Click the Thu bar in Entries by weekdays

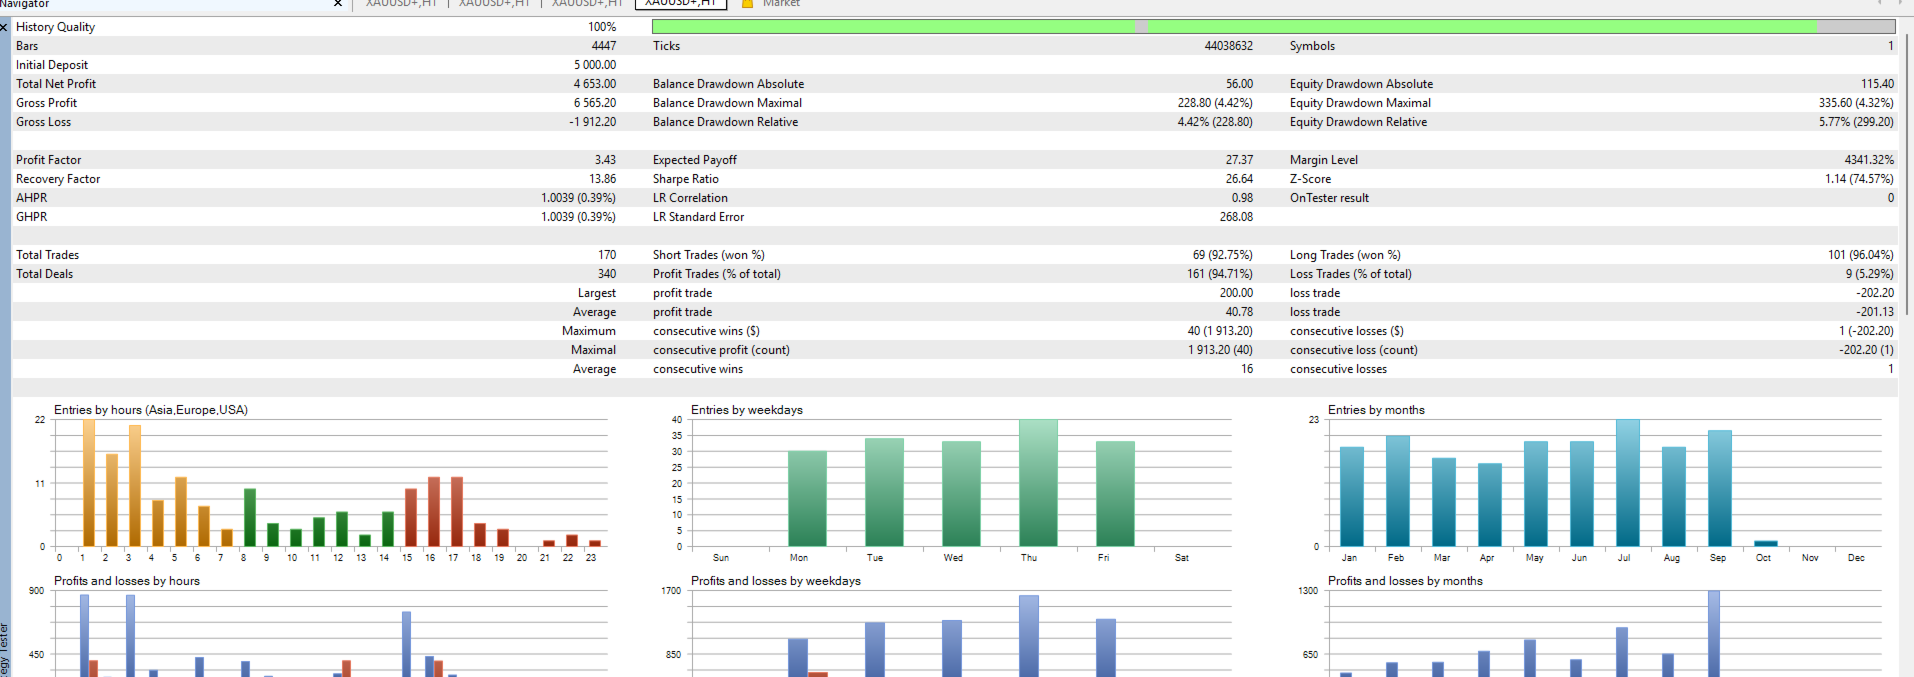click(x=1038, y=483)
